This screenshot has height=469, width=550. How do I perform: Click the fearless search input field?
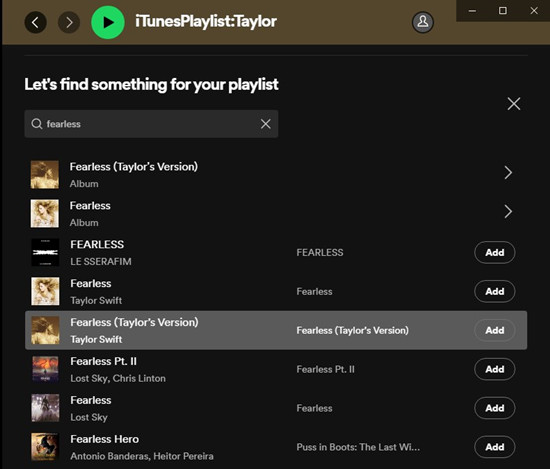[x=151, y=124]
